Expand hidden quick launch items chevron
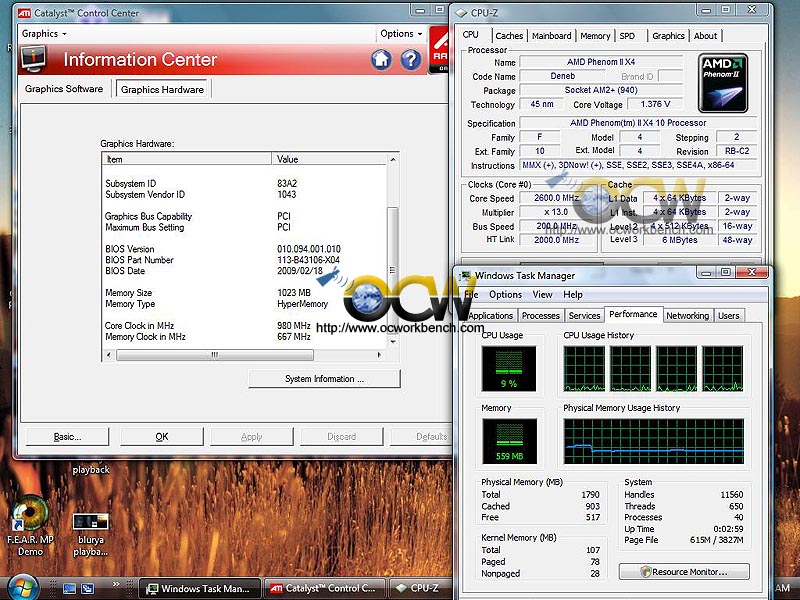The height and width of the screenshot is (600, 800). pyautogui.click(x=116, y=585)
